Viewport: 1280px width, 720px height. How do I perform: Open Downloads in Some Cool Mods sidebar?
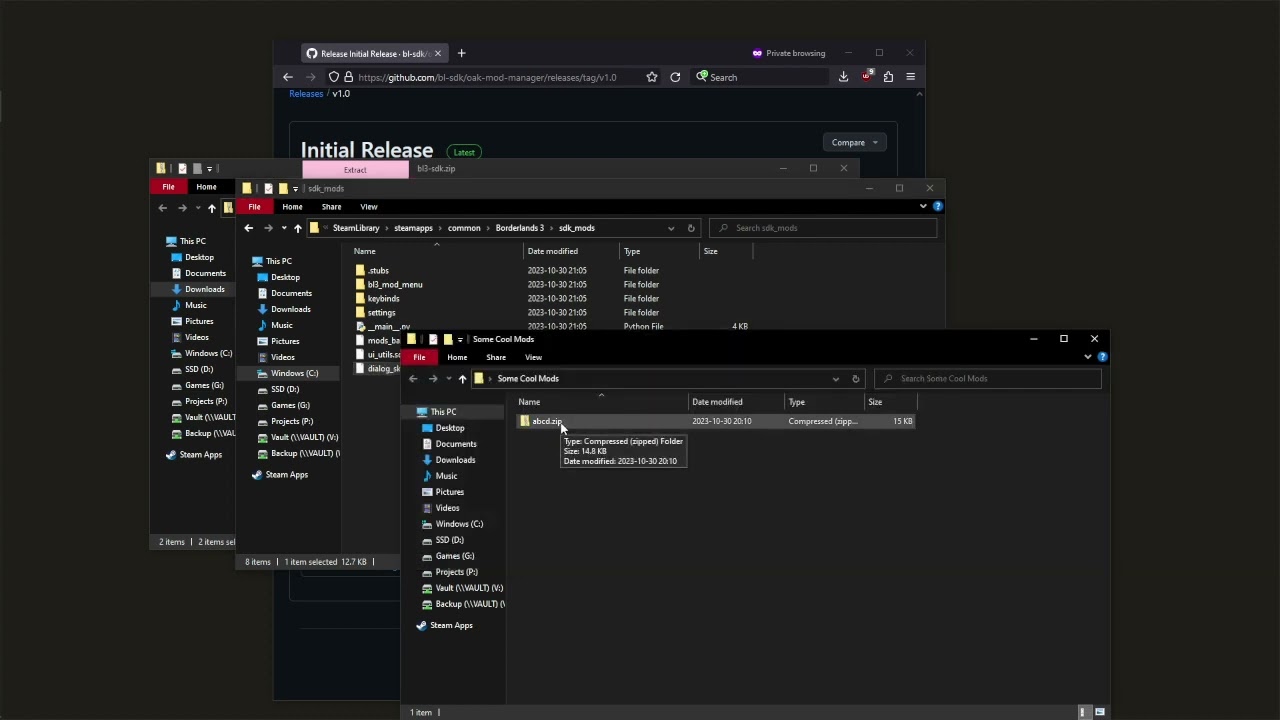coord(455,460)
